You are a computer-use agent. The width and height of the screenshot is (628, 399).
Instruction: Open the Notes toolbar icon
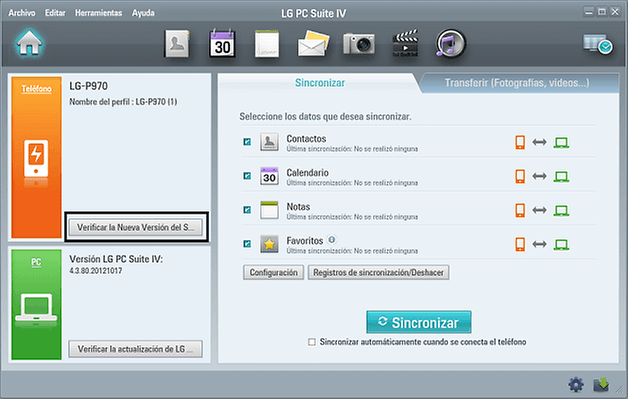267,43
